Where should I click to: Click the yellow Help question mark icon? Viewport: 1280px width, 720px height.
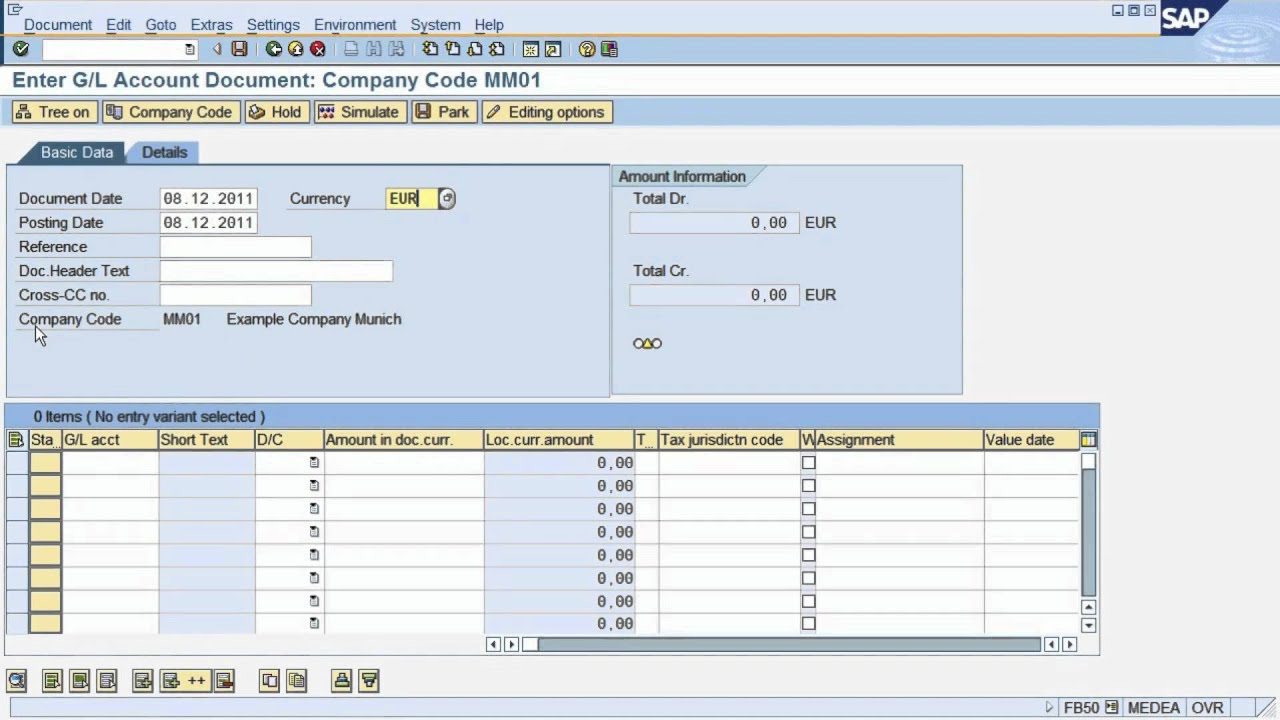click(x=587, y=49)
